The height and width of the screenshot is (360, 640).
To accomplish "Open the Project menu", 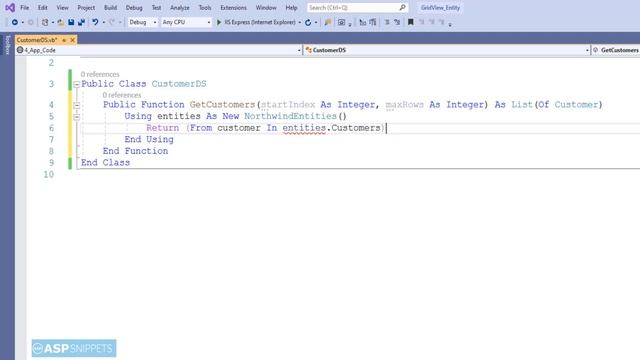I will point(86,8).
